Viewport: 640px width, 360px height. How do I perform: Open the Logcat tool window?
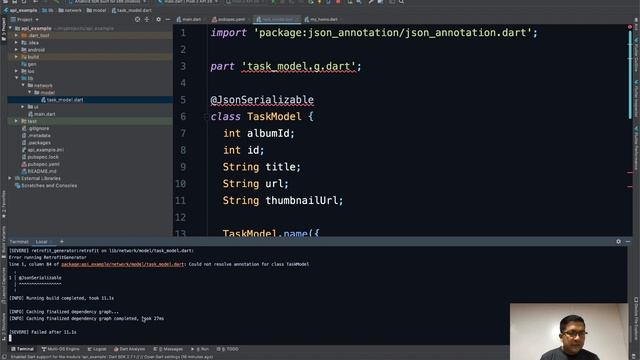97,349
